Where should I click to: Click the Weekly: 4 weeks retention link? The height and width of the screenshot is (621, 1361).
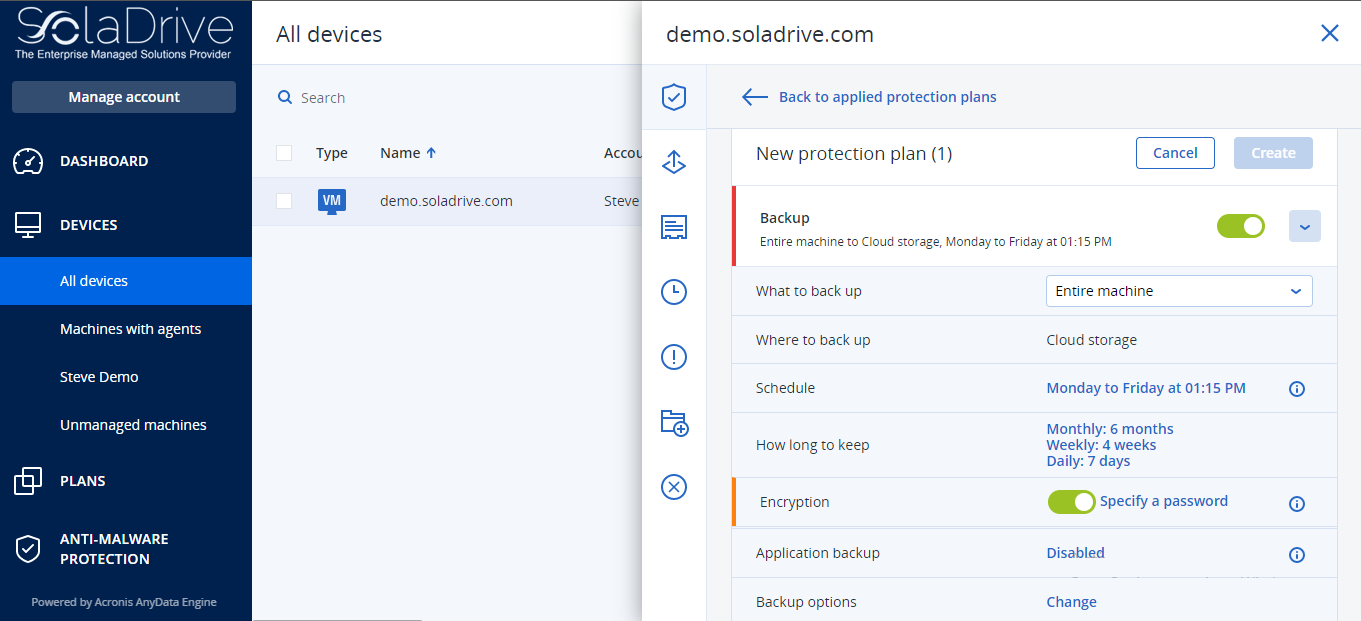(1101, 445)
